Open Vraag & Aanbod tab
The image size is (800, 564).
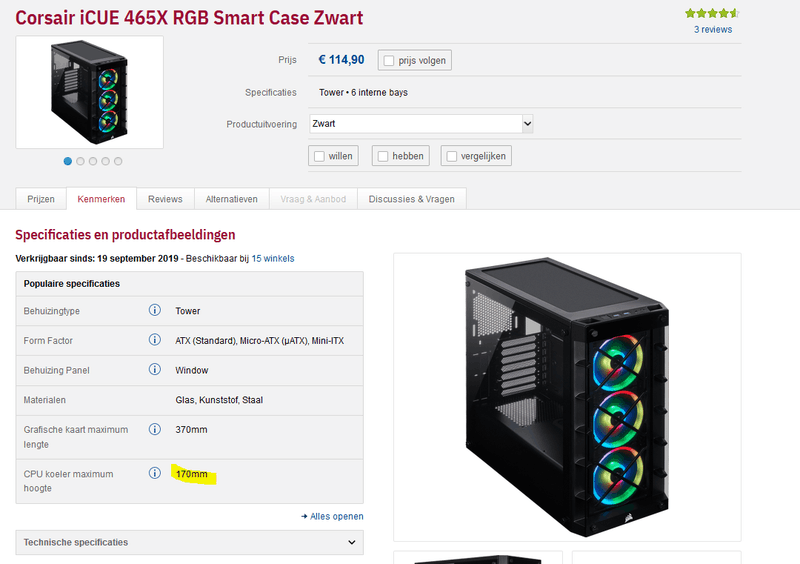pyautogui.click(x=313, y=199)
